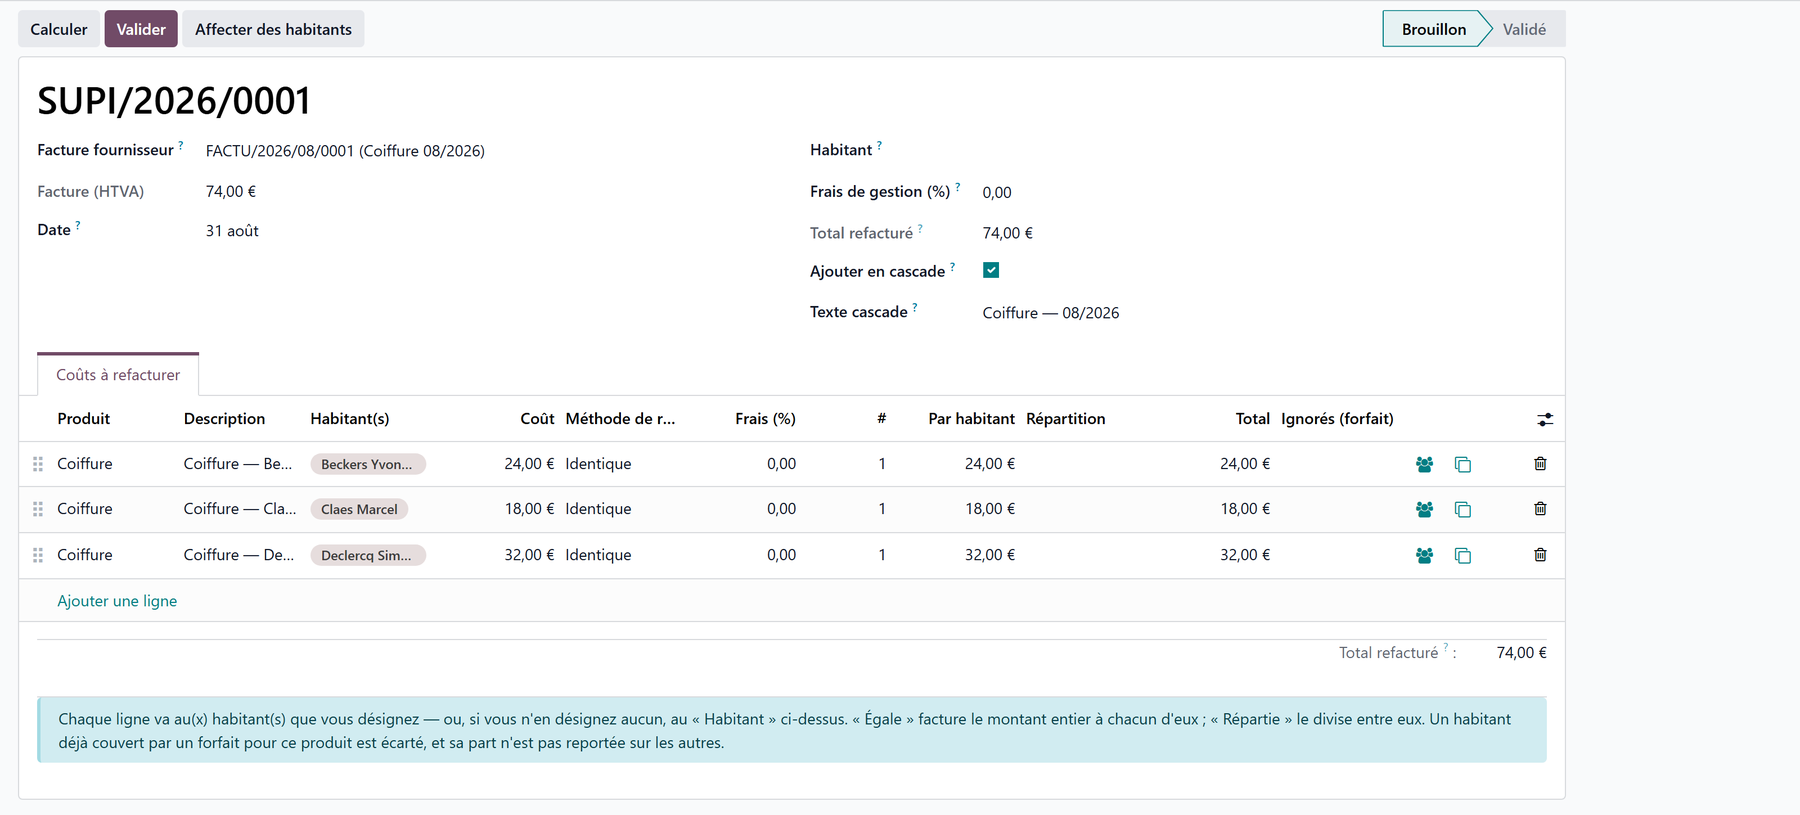Grab the drag handle of Claes row

(x=38, y=509)
